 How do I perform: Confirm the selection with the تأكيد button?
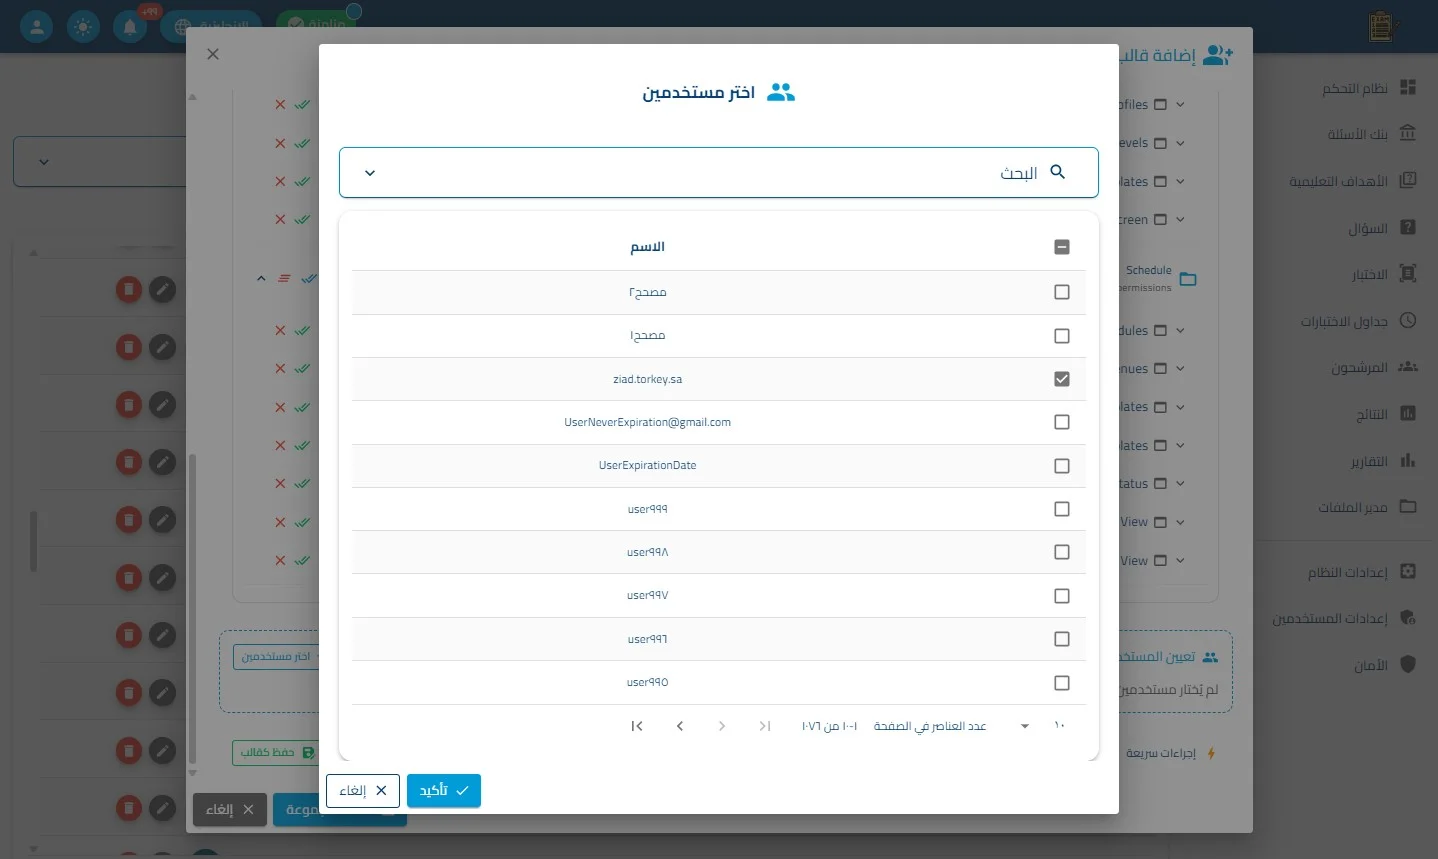tap(444, 791)
